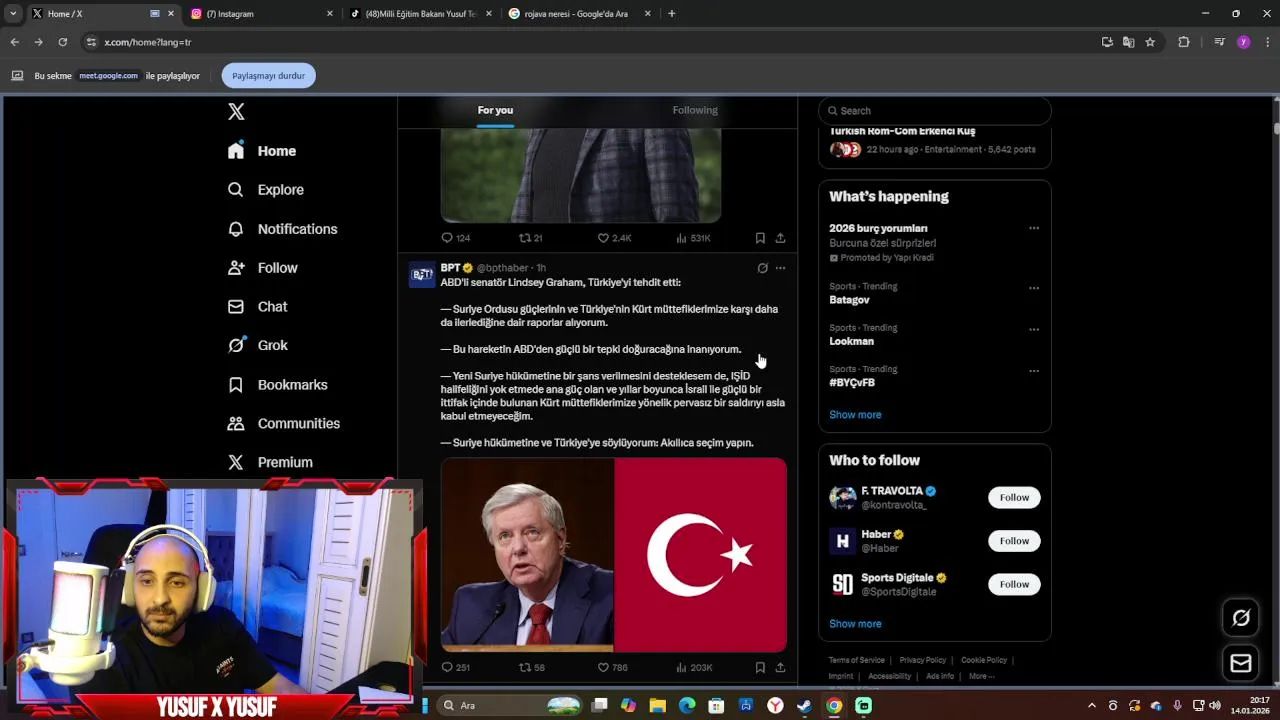Image resolution: width=1280 pixels, height=720 pixels.
Task: Go to Home in the X sidebar
Action: (262, 151)
